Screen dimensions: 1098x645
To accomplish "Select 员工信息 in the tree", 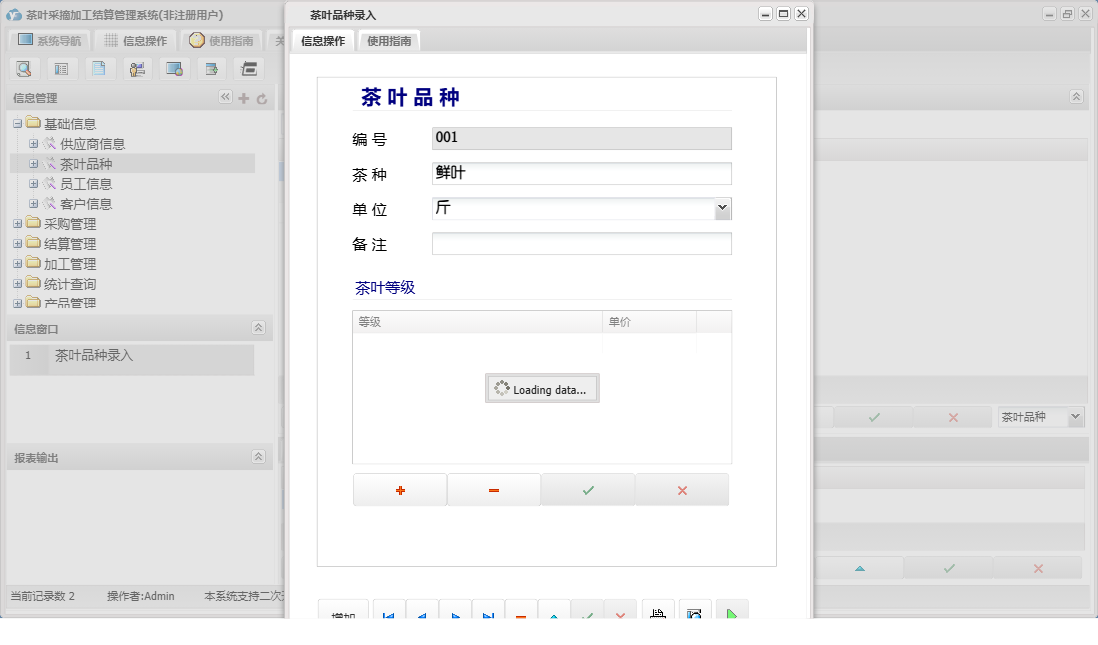I will coord(86,183).
